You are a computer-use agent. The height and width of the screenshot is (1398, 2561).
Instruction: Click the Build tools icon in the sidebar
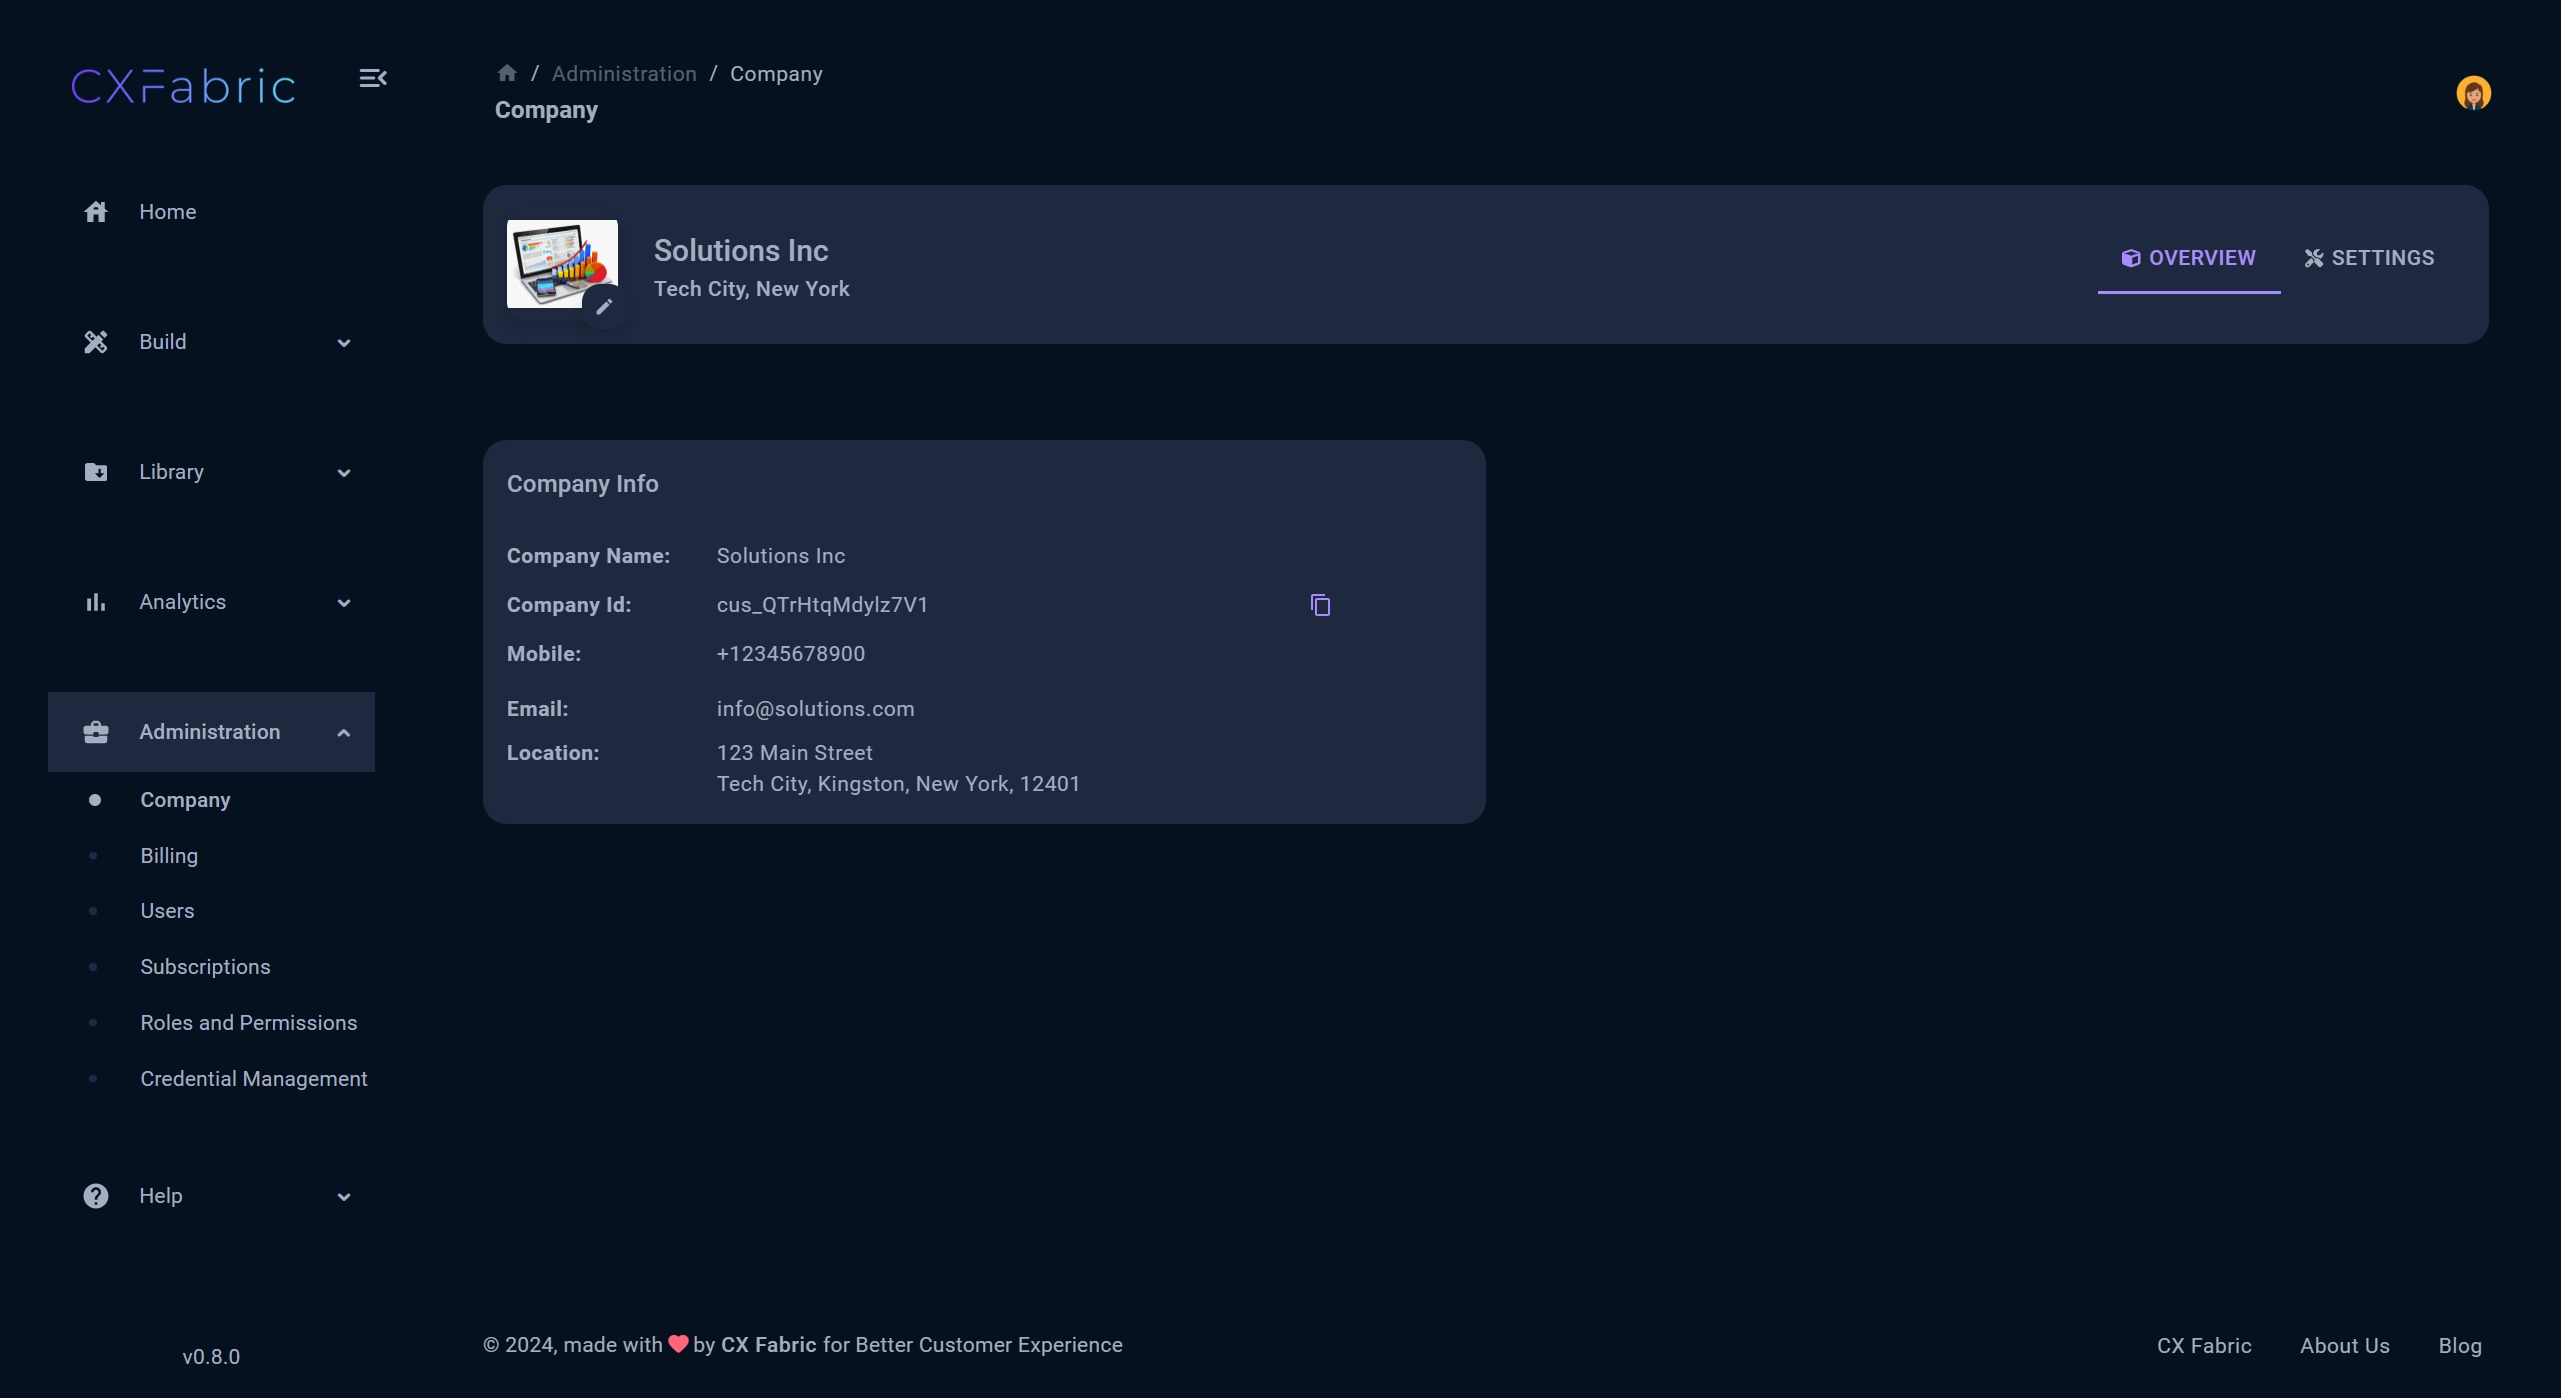96,342
